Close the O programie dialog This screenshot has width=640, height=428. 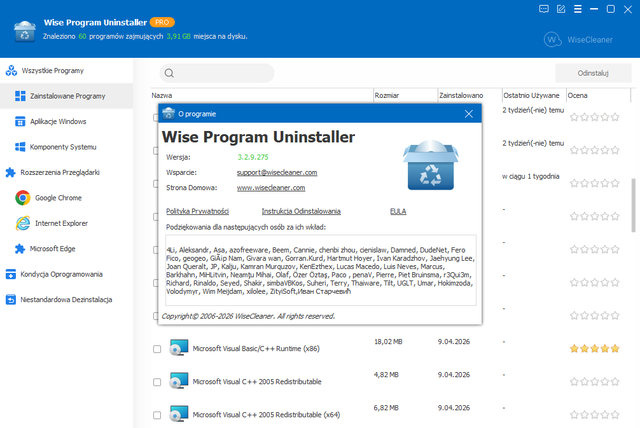pos(469,114)
